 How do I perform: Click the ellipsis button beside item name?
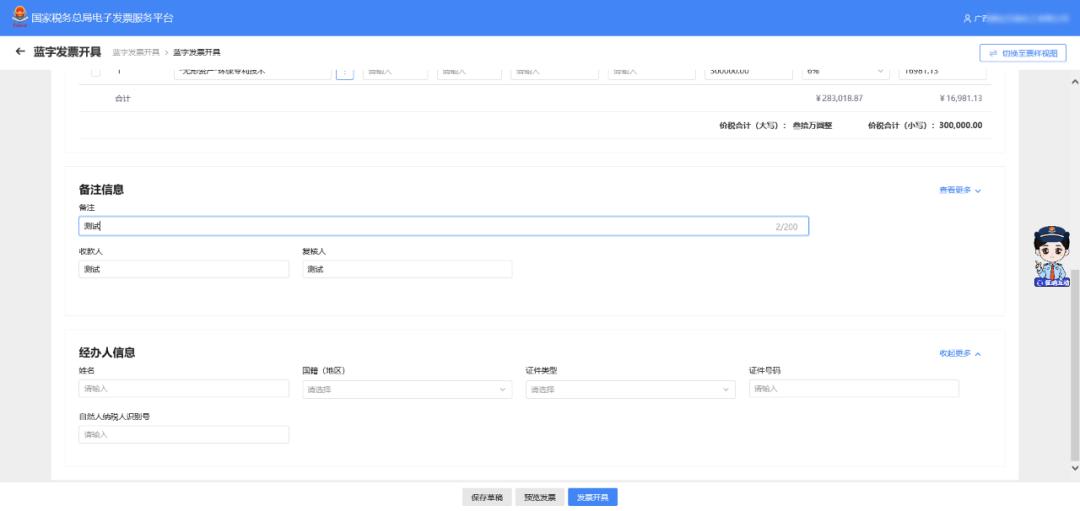coord(344,72)
